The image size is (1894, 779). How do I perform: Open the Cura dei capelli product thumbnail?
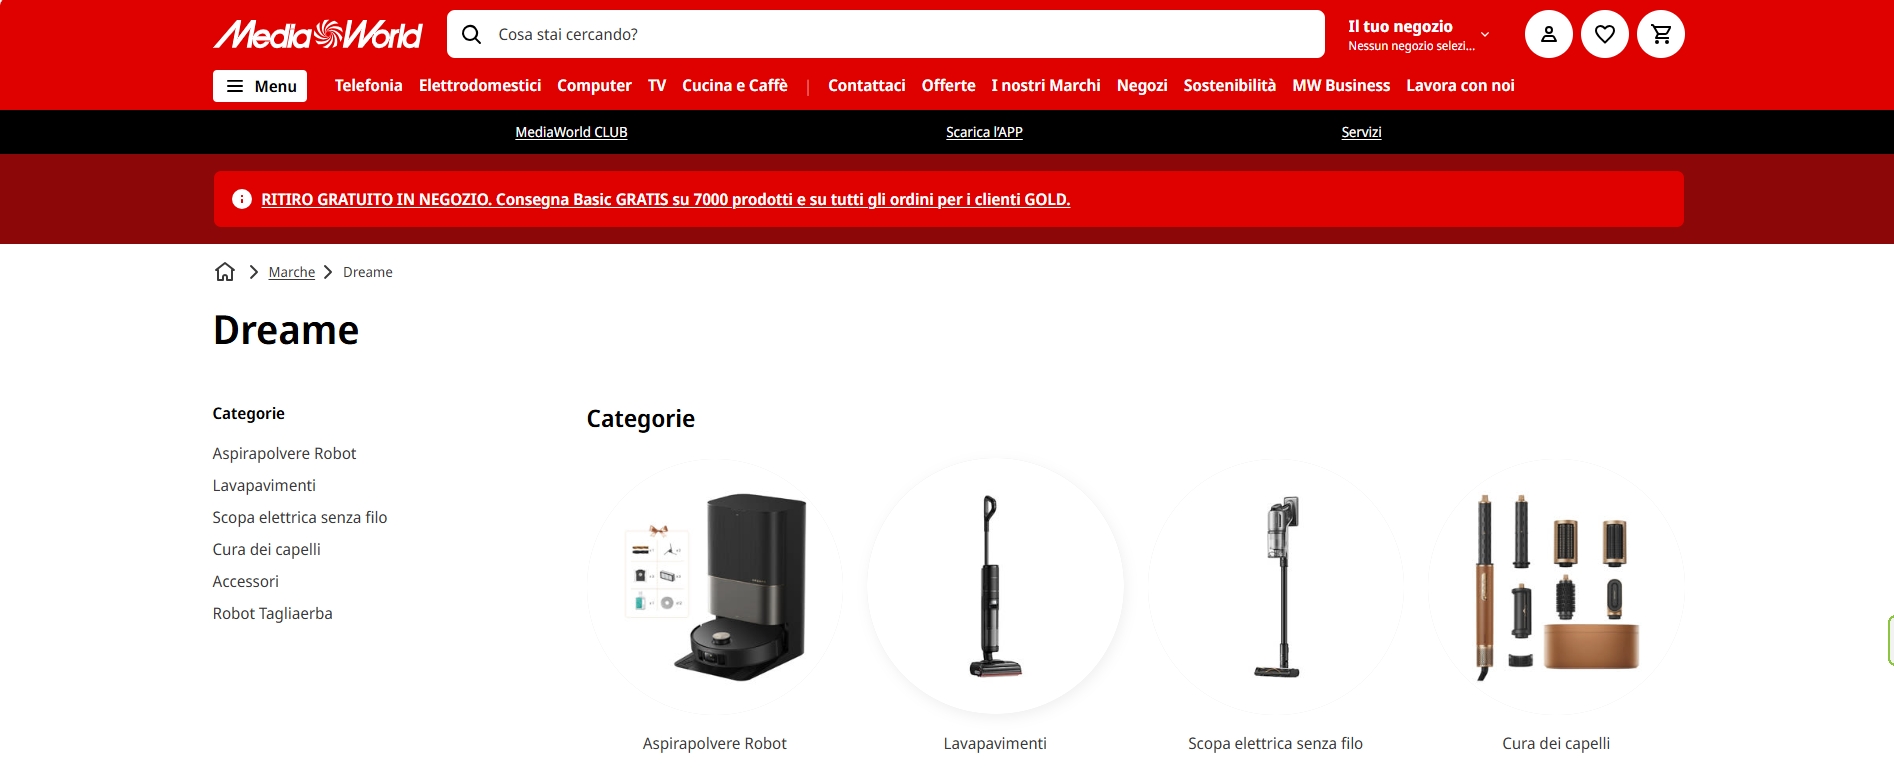click(1556, 586)
